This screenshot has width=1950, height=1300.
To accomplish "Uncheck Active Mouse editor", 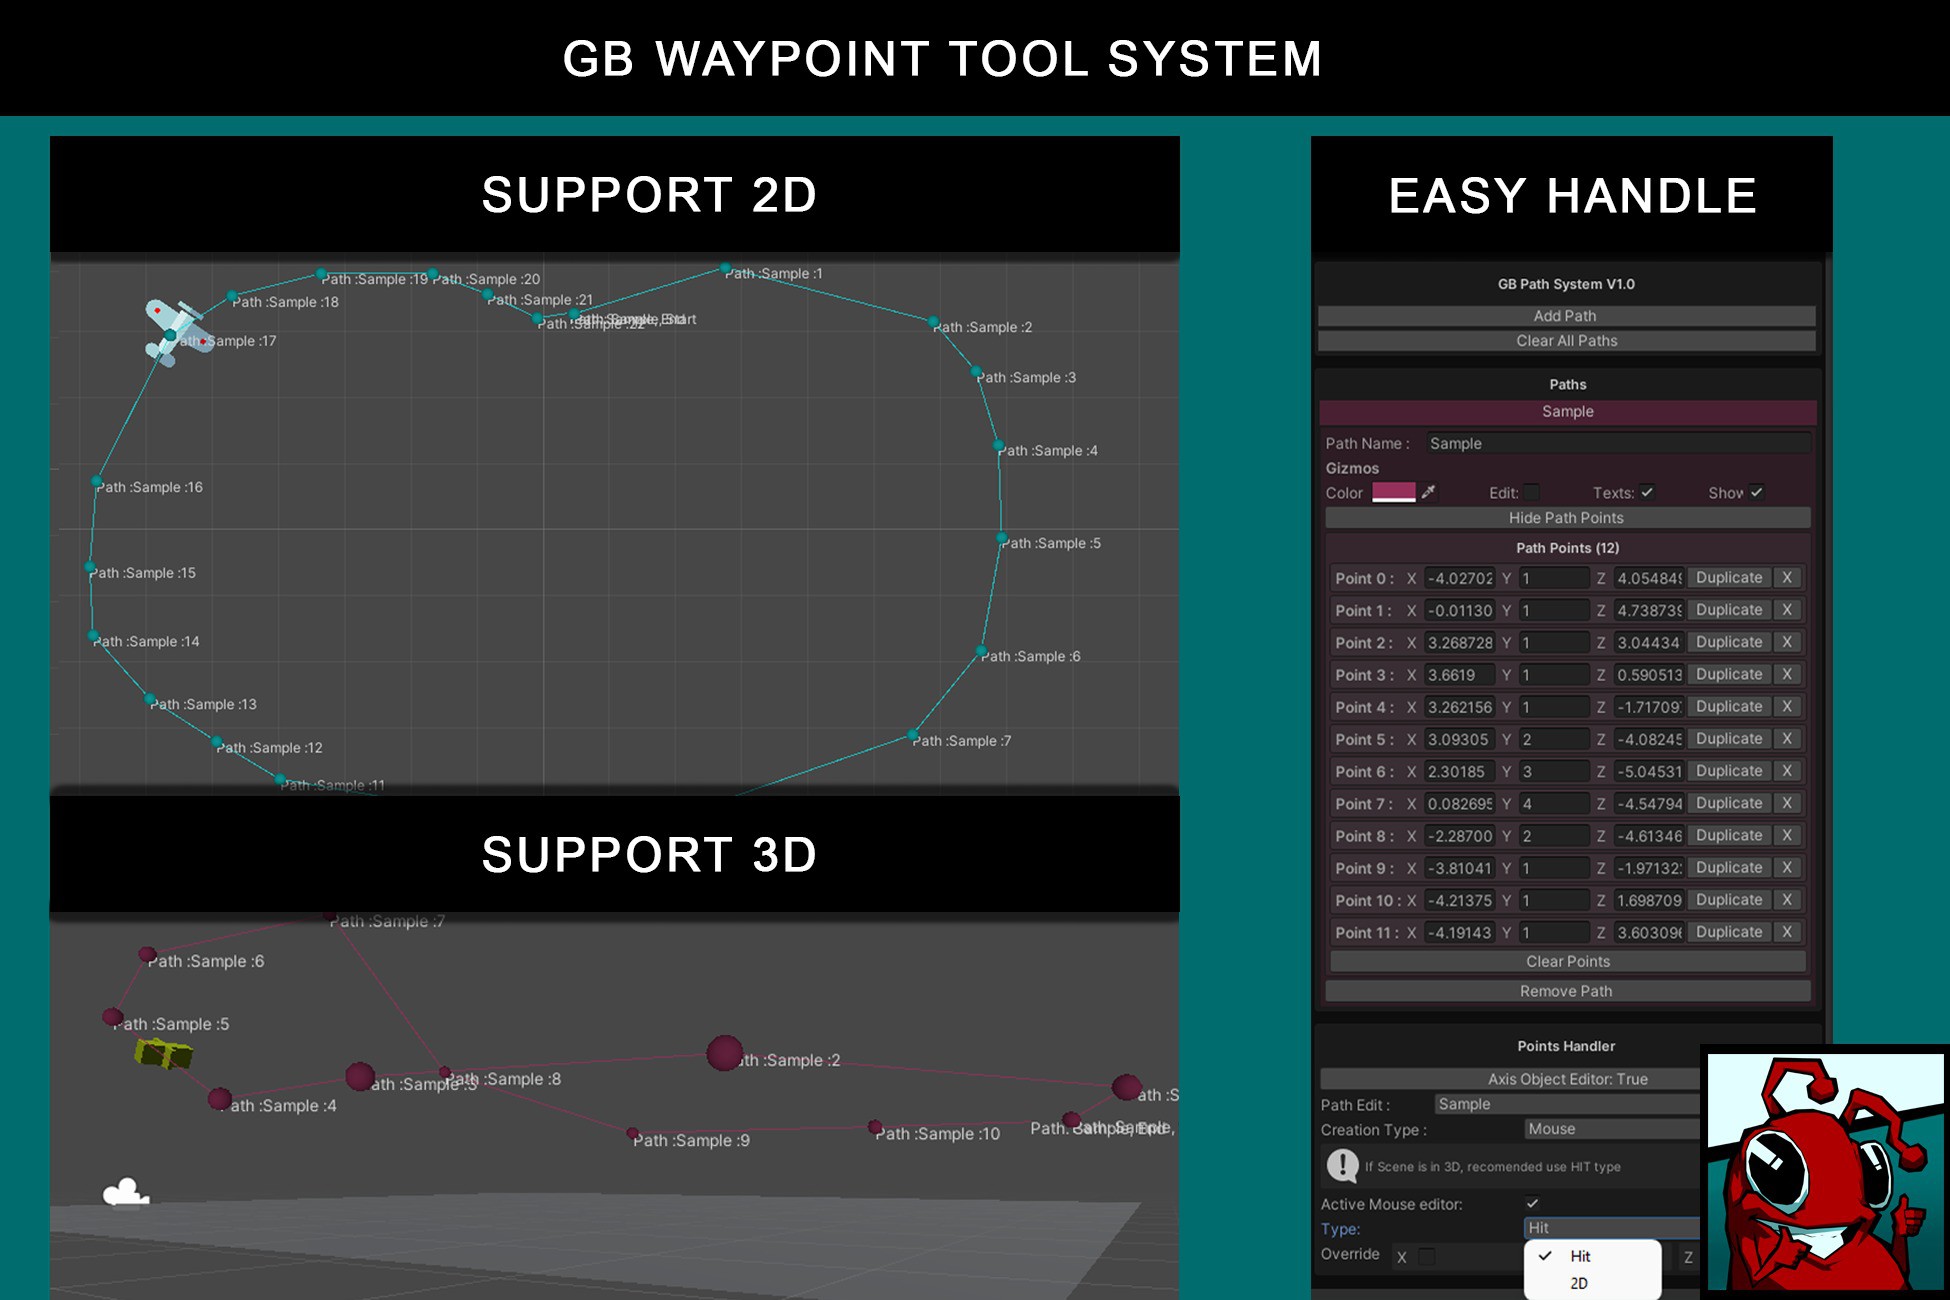I will coord(1533,1203).
